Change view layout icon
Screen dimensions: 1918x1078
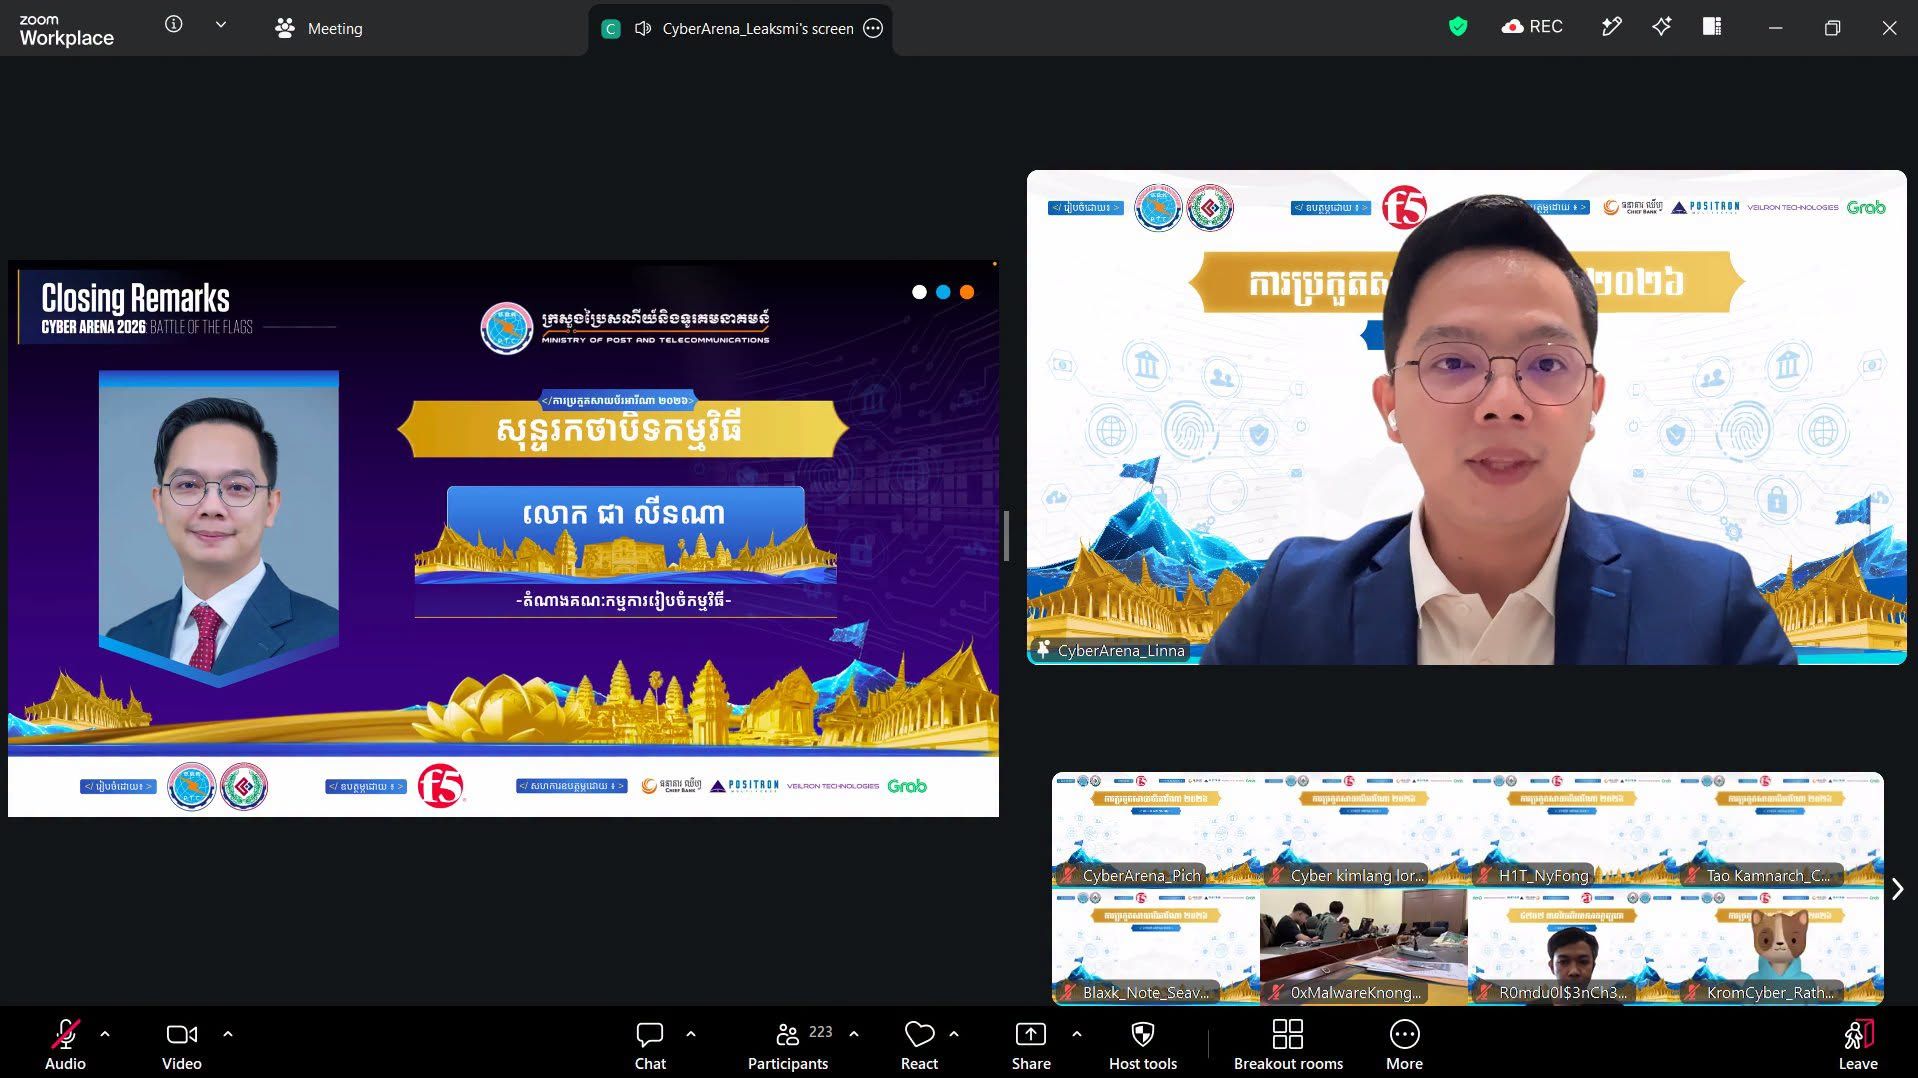point(1712,27)
